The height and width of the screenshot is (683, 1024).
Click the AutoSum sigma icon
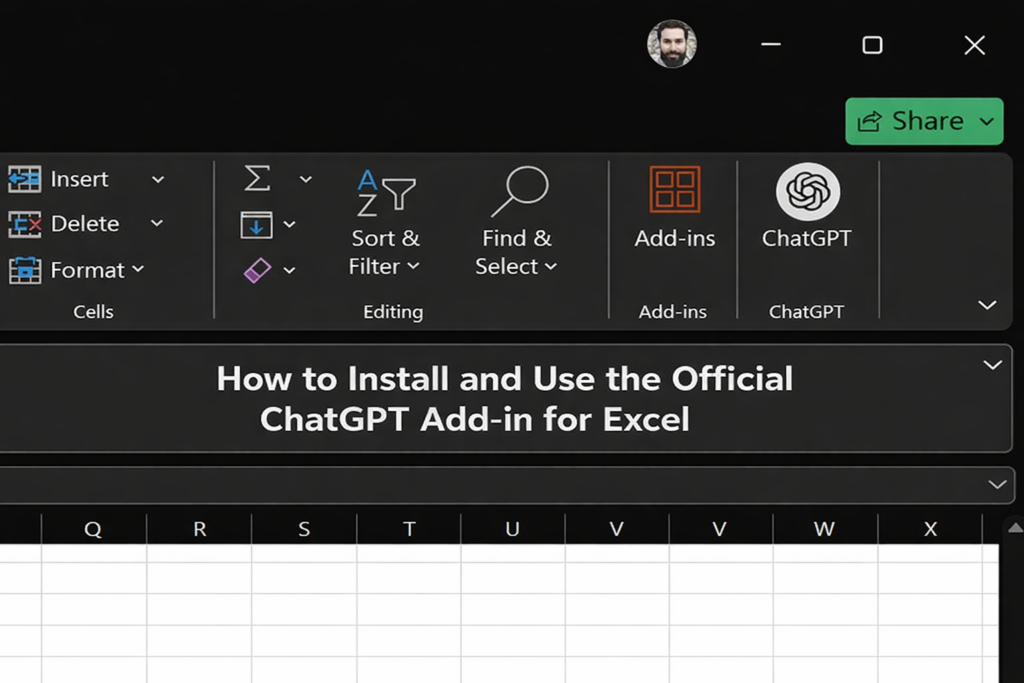click(x=257, y=179)
